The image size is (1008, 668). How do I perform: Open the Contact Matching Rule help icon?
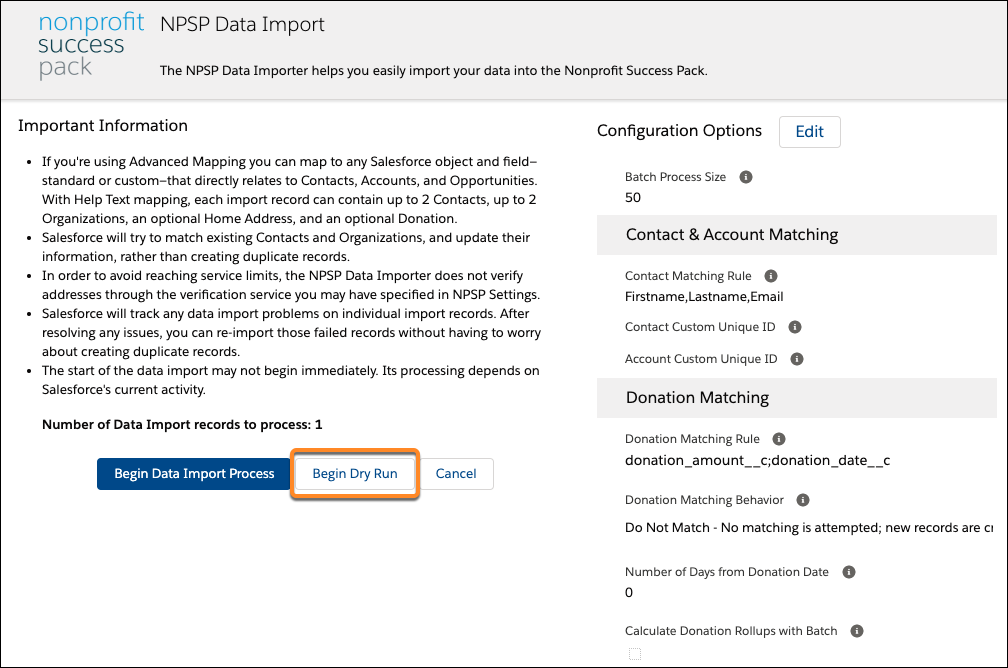(x=771, y=276)
